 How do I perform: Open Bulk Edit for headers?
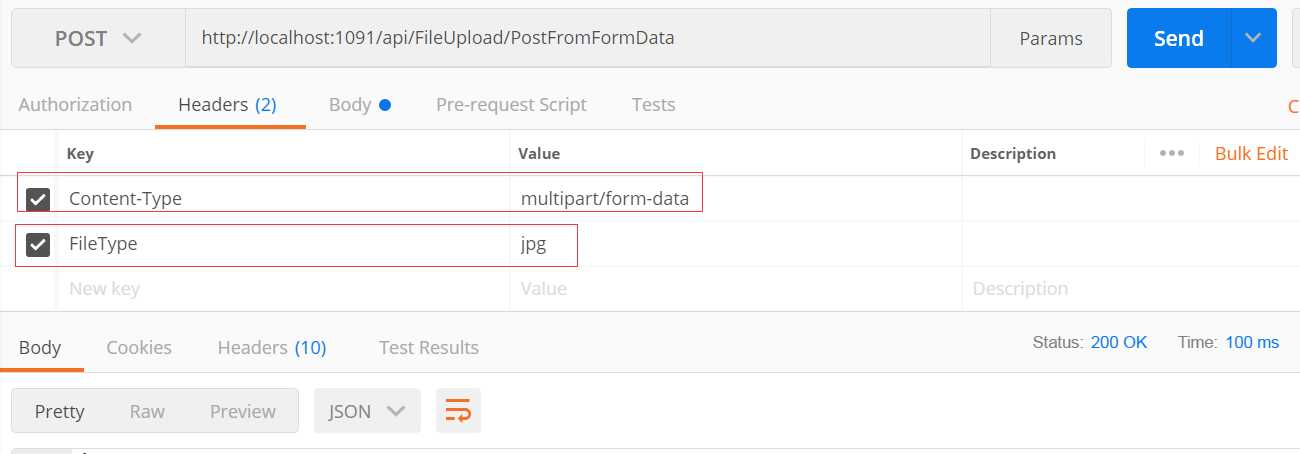(x=1251, y=153)
